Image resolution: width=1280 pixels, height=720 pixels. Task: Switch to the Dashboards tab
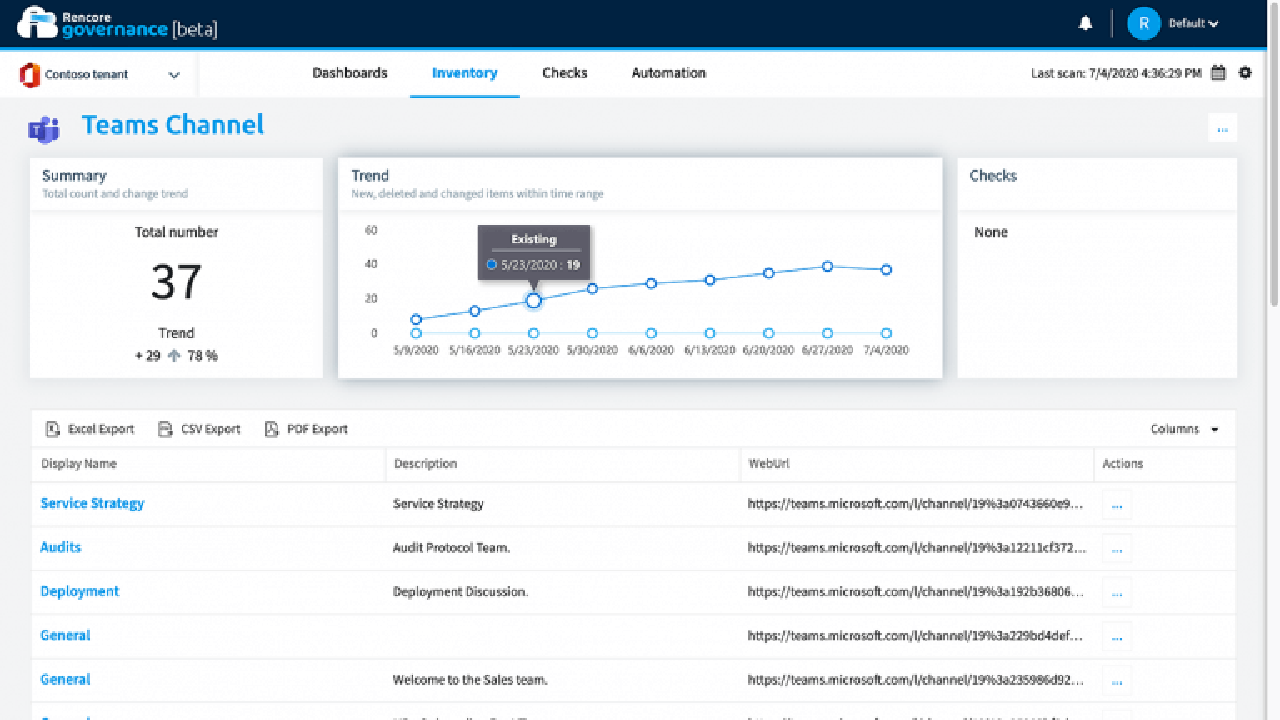349,73
